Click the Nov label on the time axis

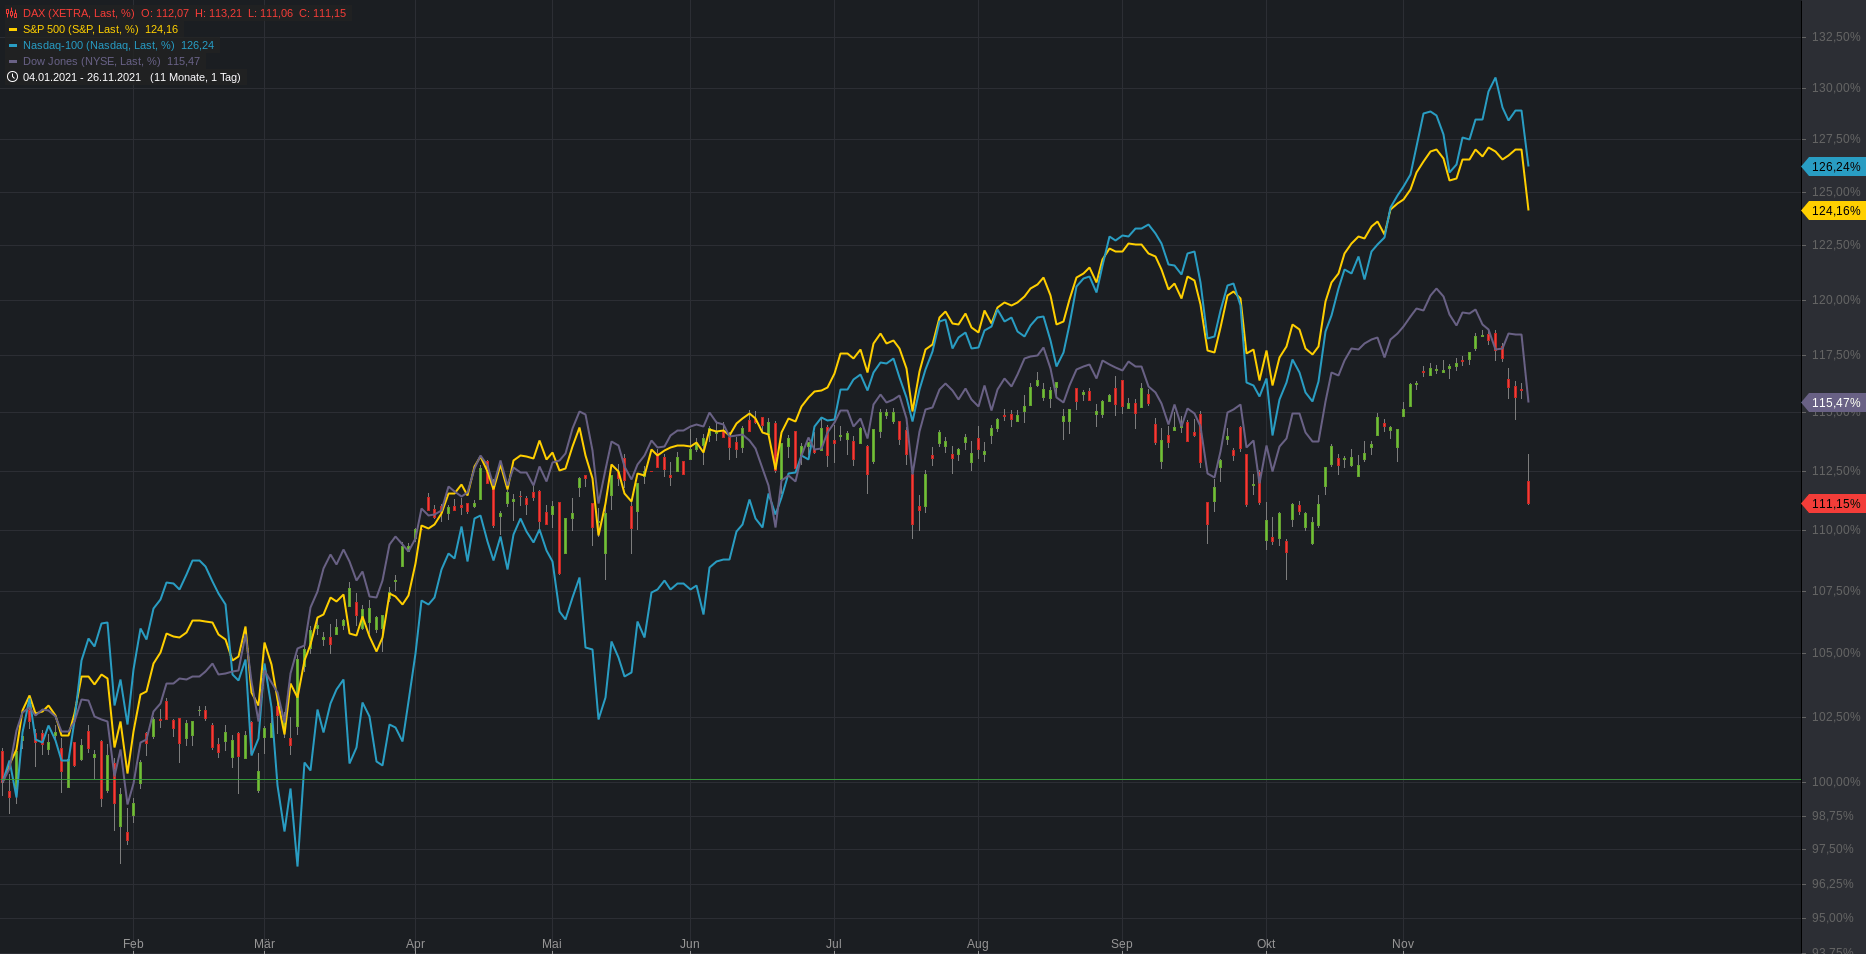(1403, 944)
